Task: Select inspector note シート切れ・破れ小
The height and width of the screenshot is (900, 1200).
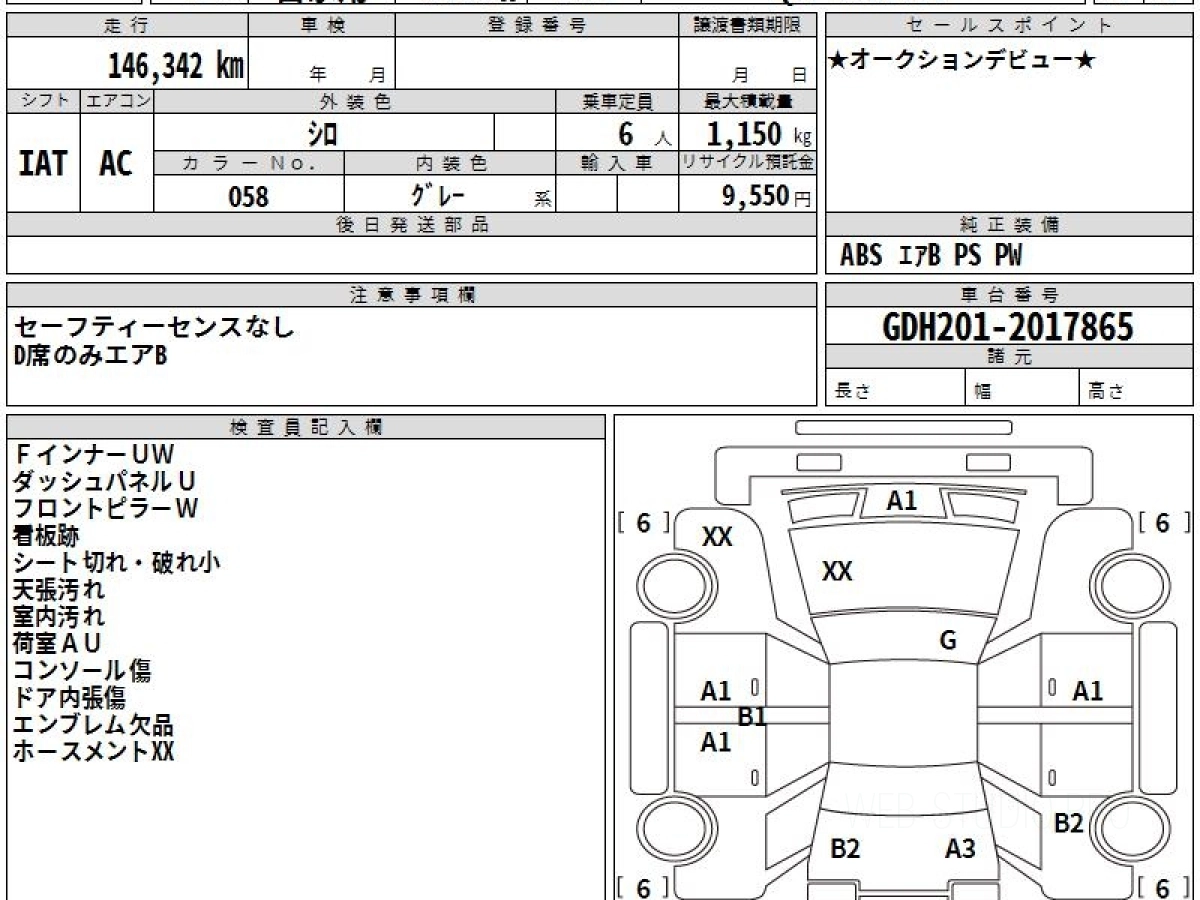Action: tap(117, 562)
